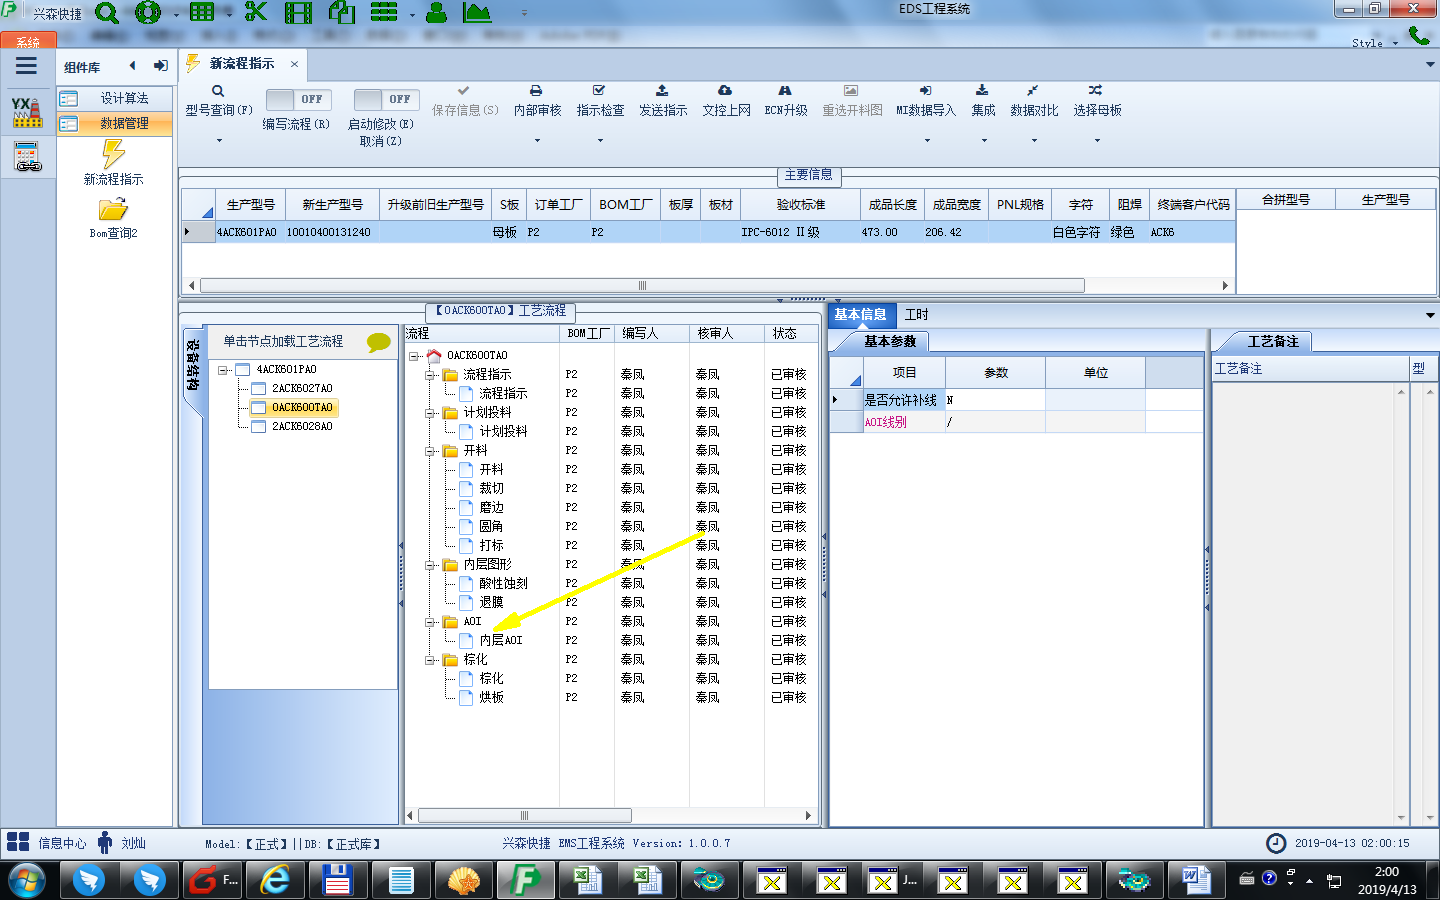
Task: Click the green table grid icon
Action: point(202,12)
